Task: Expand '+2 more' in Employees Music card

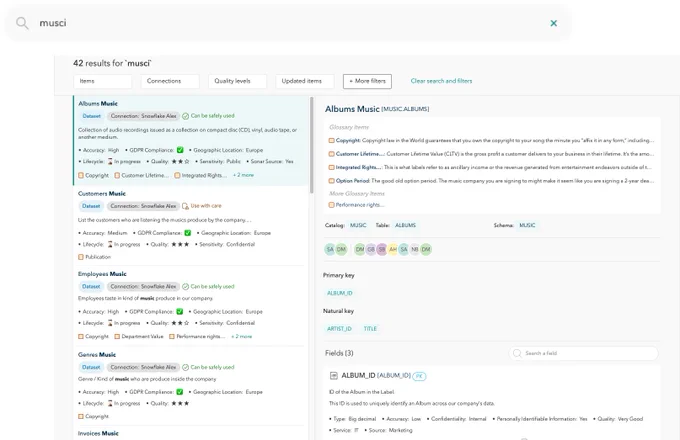Action: [242, 336]
